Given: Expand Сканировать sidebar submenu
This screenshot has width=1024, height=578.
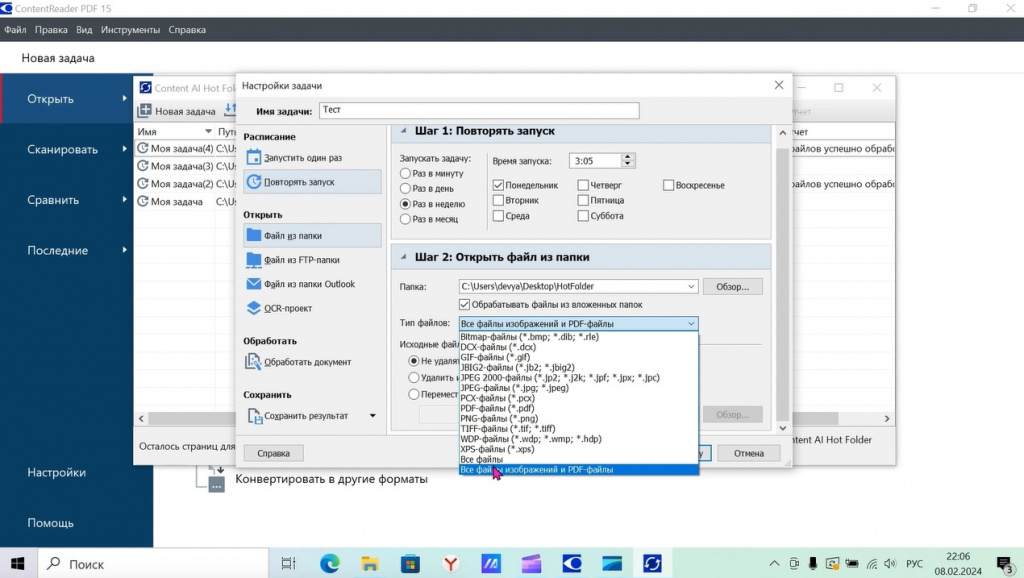Looking at the screenshot, I should (x=124, y=149).
